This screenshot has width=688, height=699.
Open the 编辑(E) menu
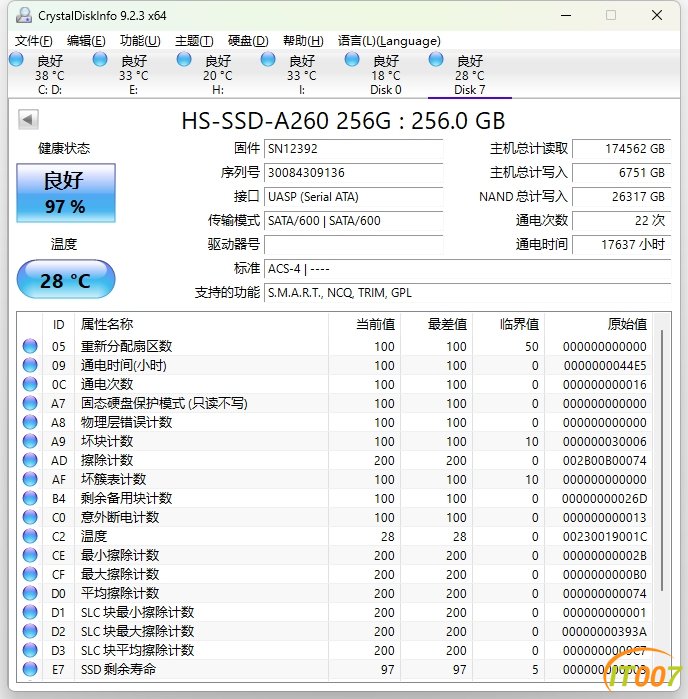click(x=86, y=41)
